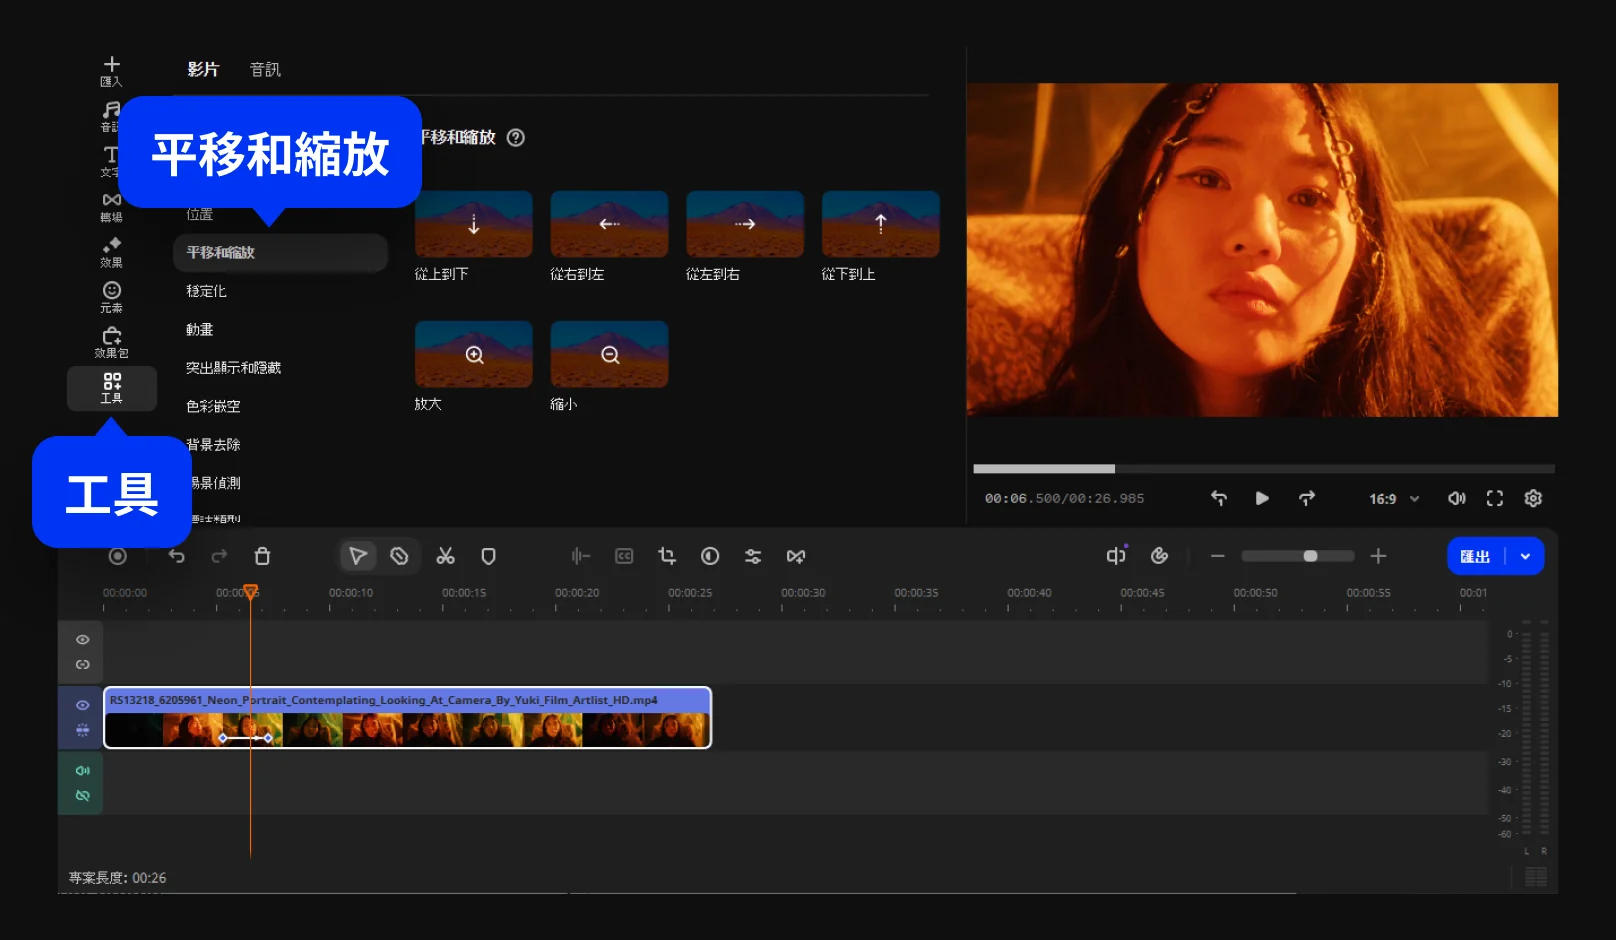
Task: Mute the audio track speaker toggle
Action: pos(83,771)
